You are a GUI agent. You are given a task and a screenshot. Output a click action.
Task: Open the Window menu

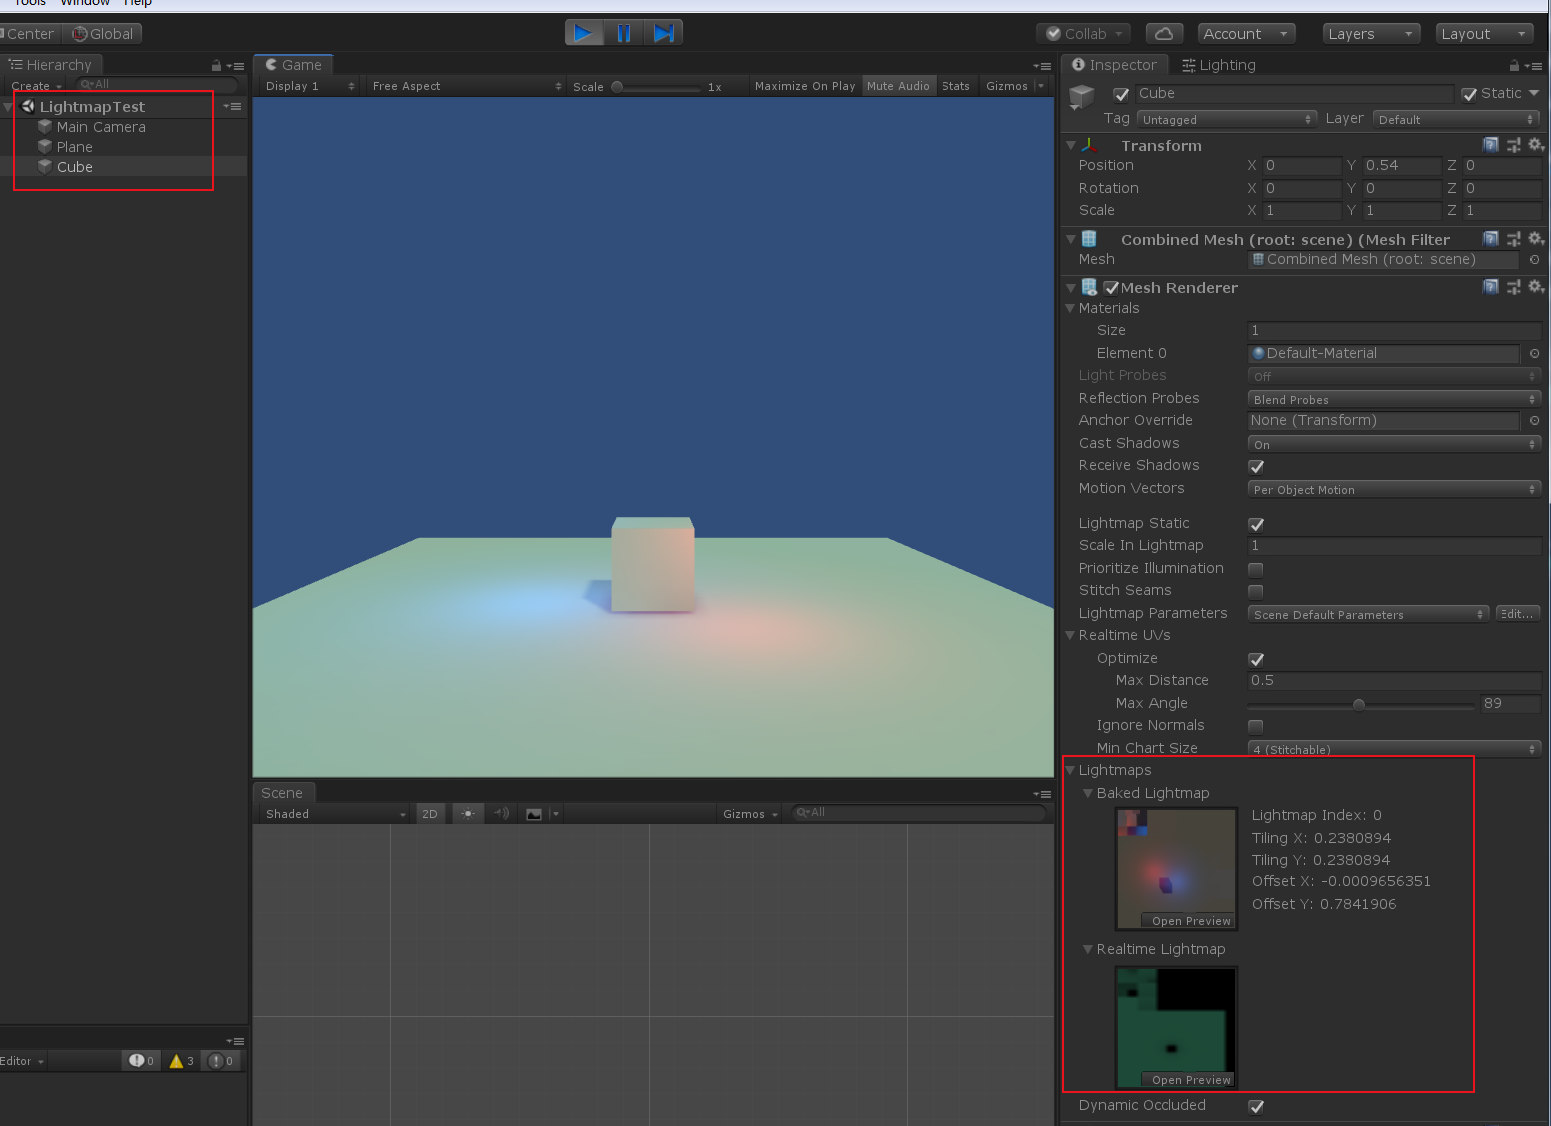point(85,3)
